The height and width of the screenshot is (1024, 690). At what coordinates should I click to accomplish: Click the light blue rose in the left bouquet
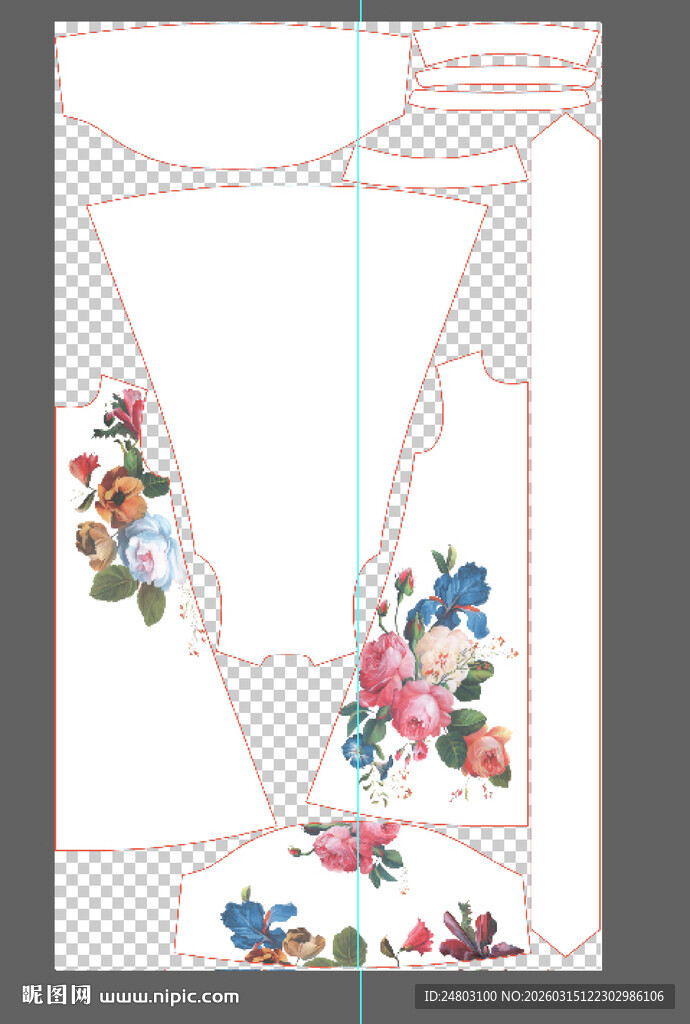[151, 551]
